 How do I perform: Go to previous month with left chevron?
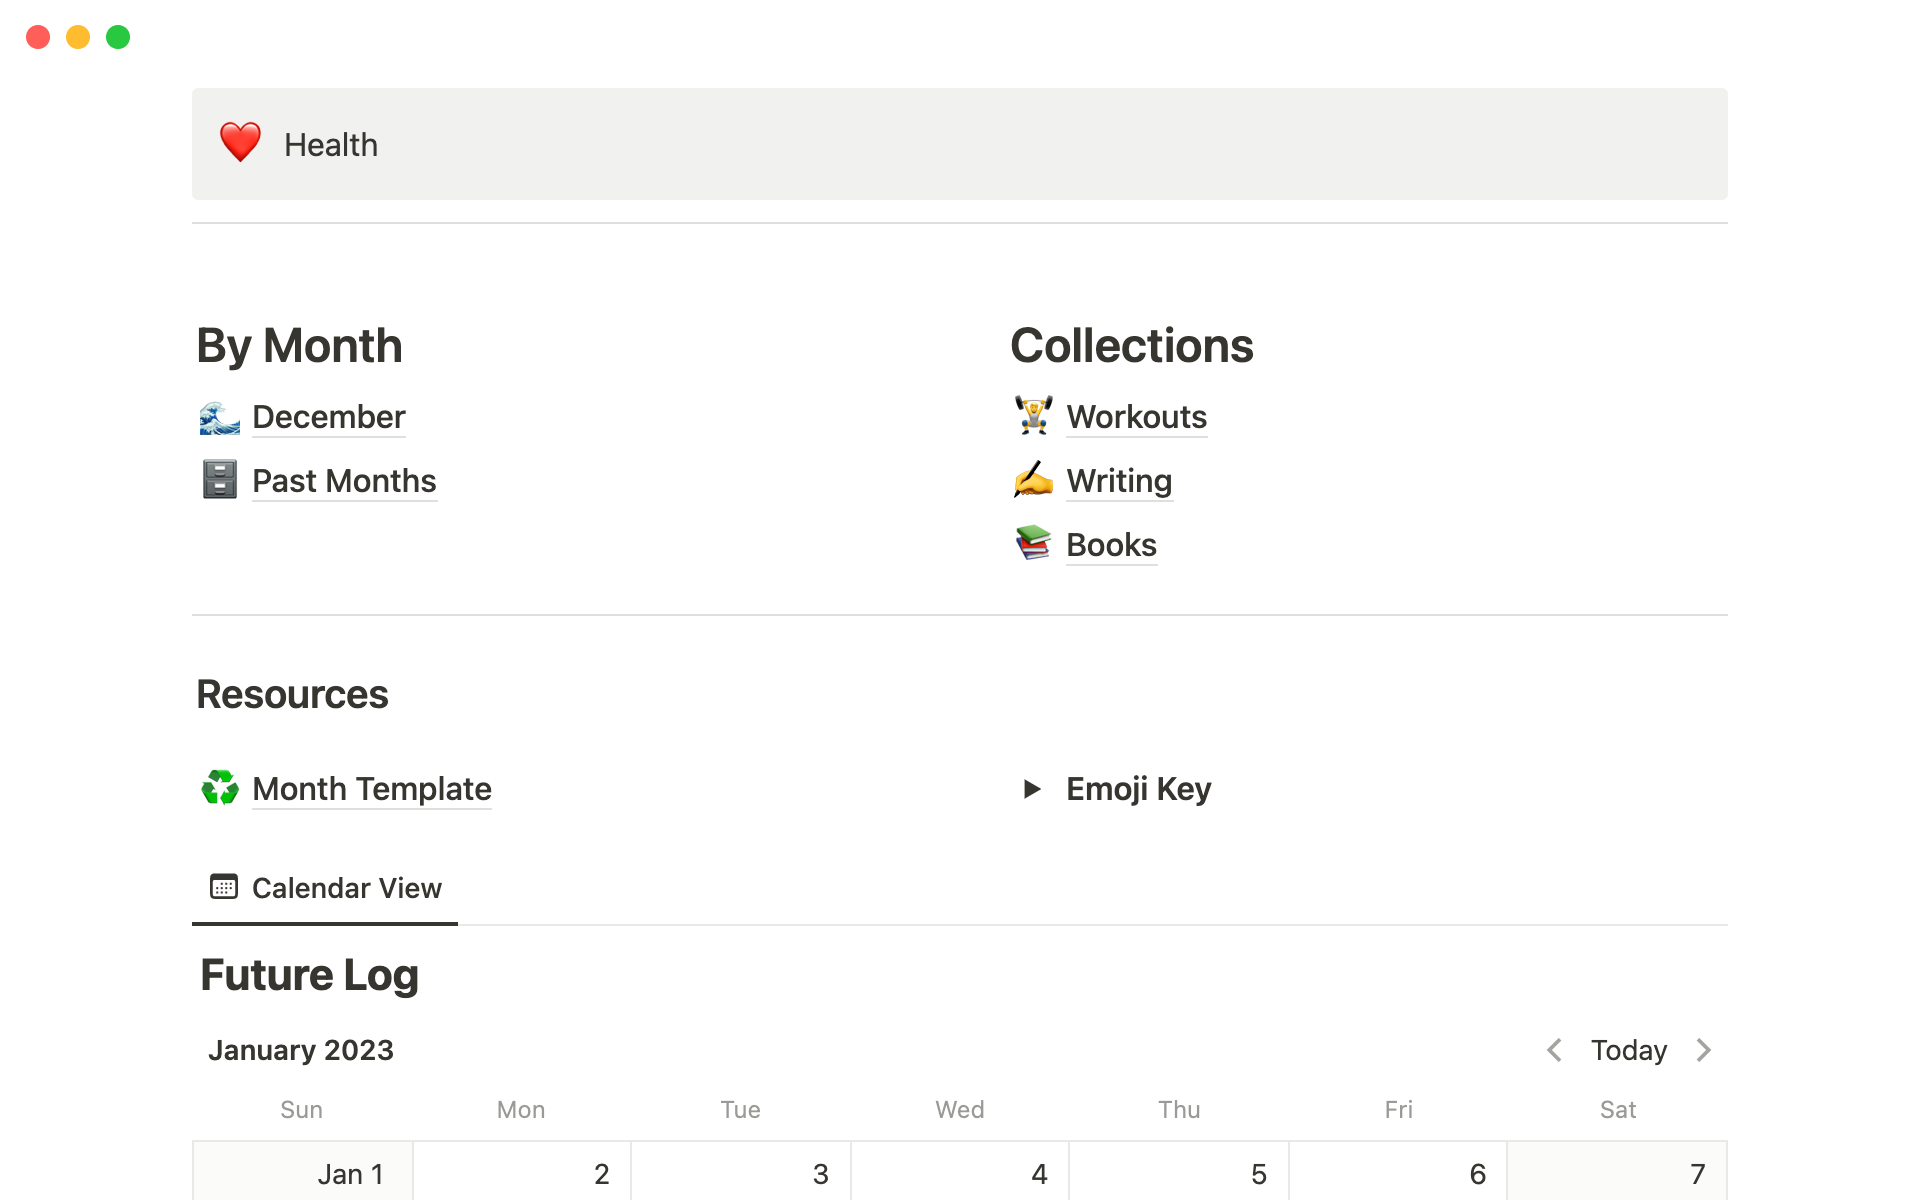(x=1554, y=1050)
